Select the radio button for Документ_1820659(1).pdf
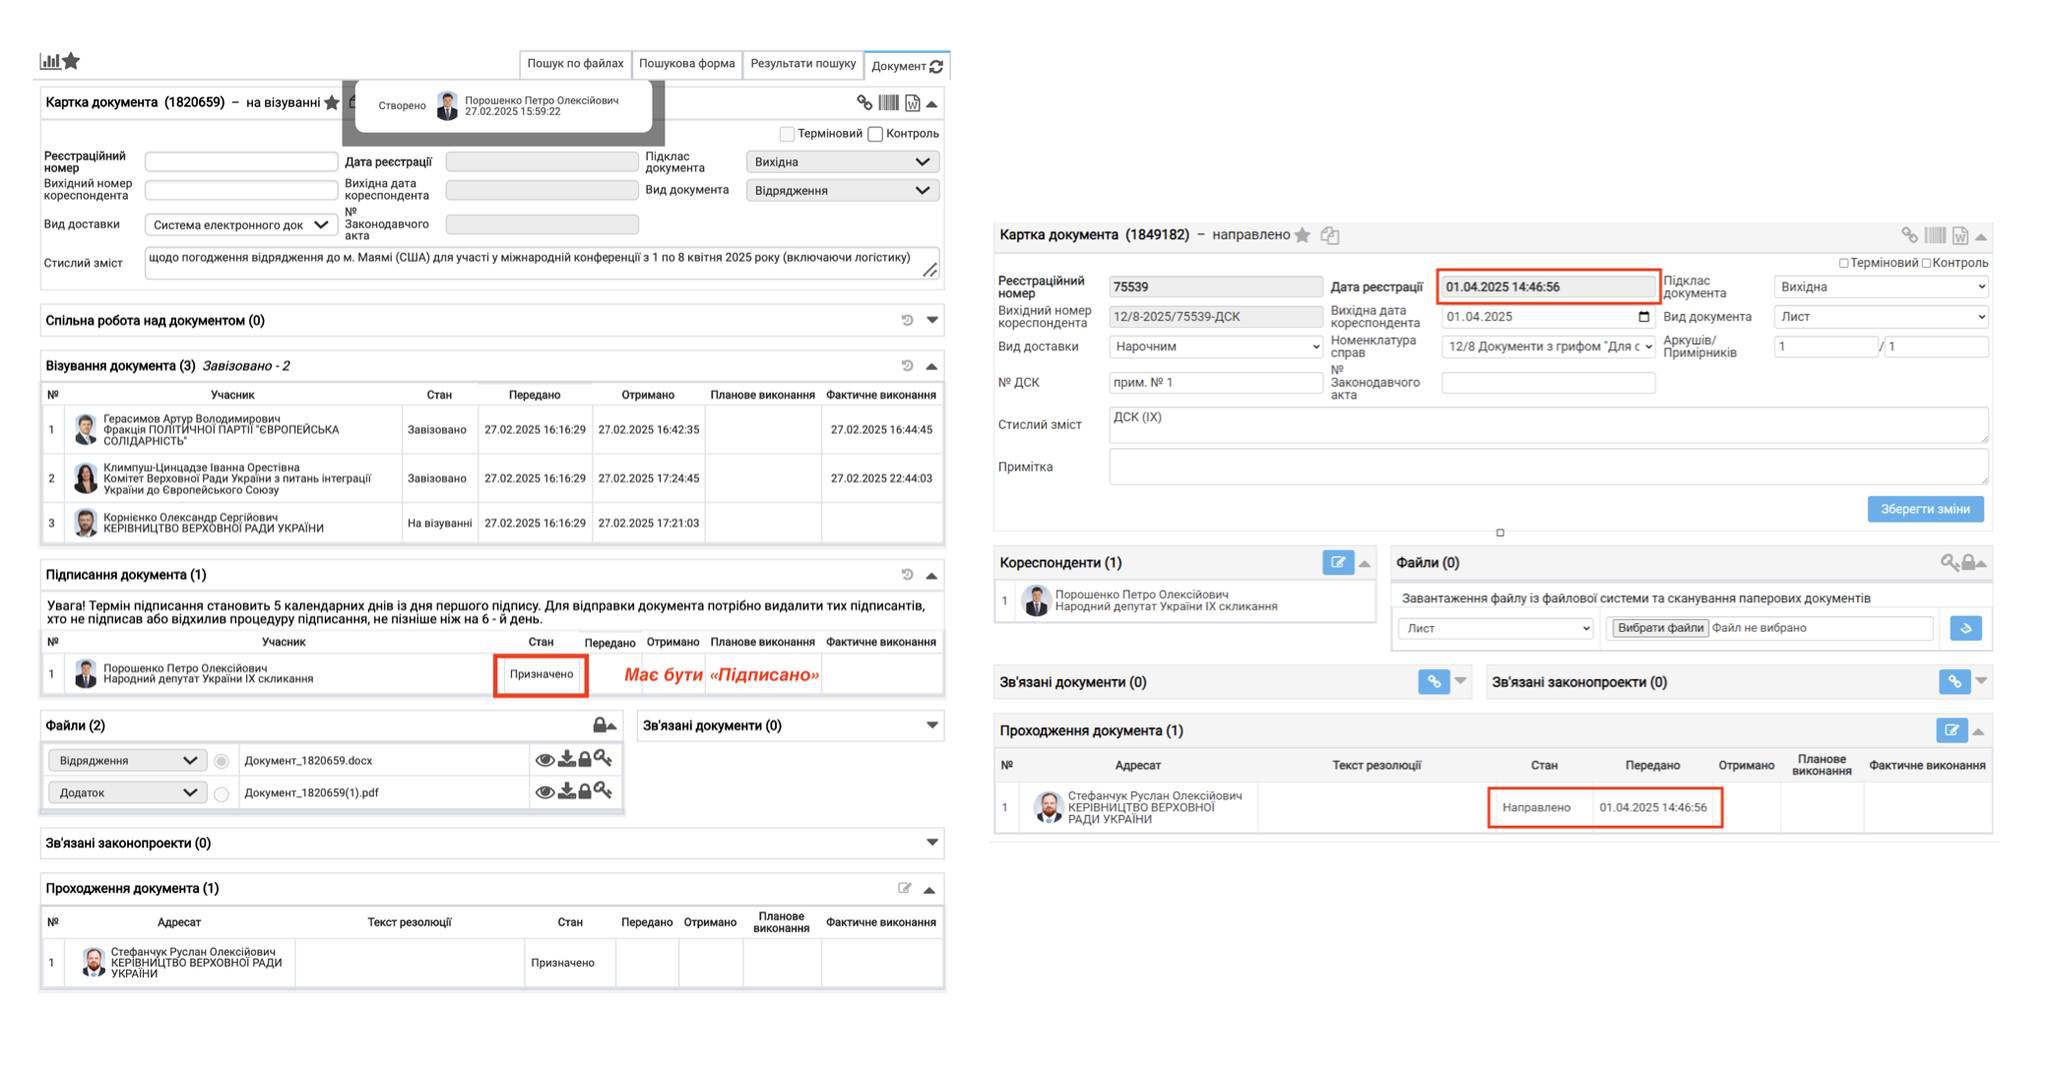 [222, 794]
